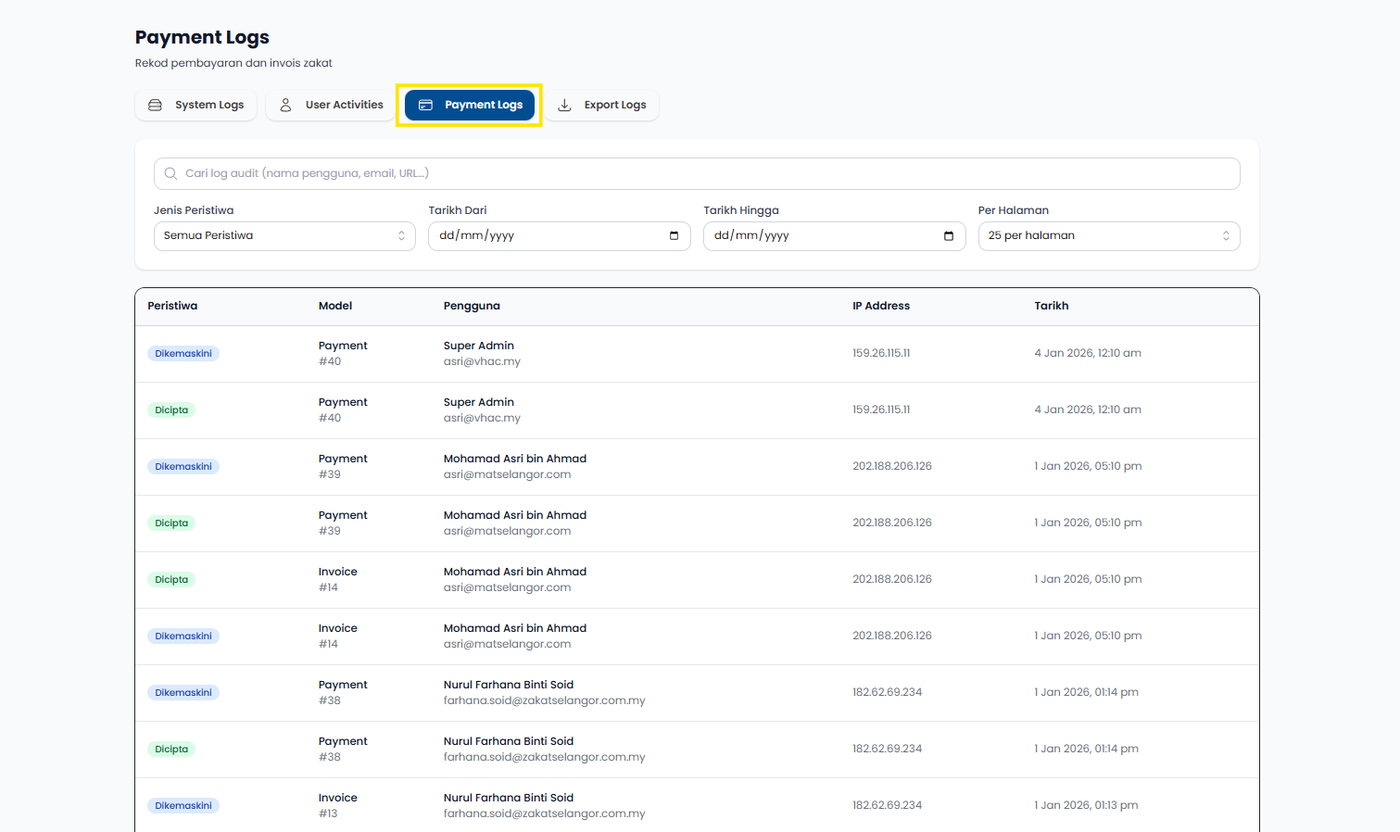Image resolution: width=1400 pixels, height=832 pixels.
Task: Focus the audit log search field
Action: pos(700,174)
